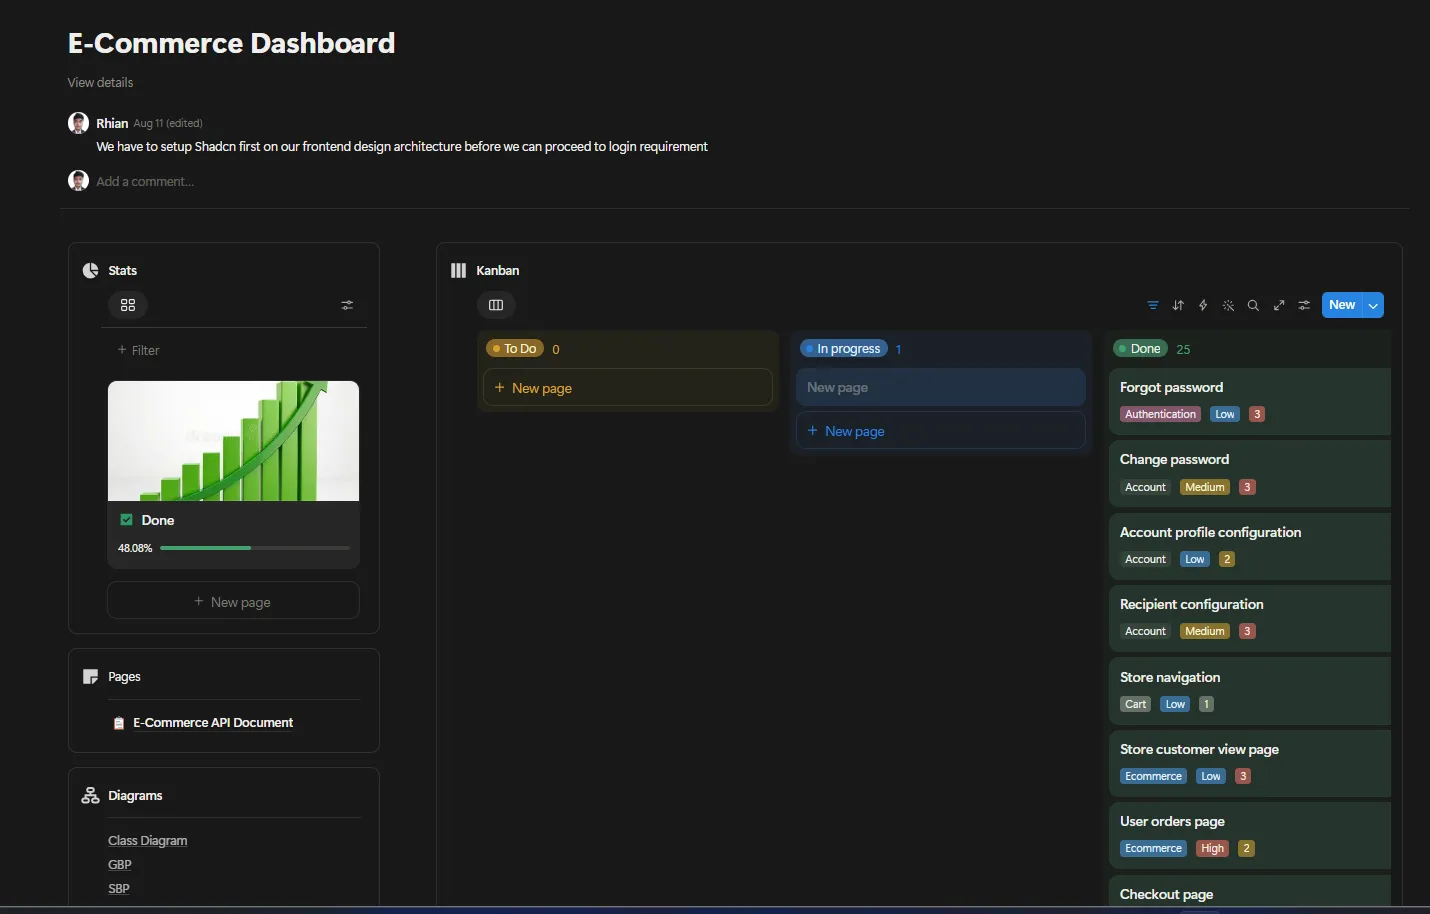Image resolution: width=1430 pixels, height=914 pixels.
Task: Click the In progress status group label
Action: (x=844, y=349)
